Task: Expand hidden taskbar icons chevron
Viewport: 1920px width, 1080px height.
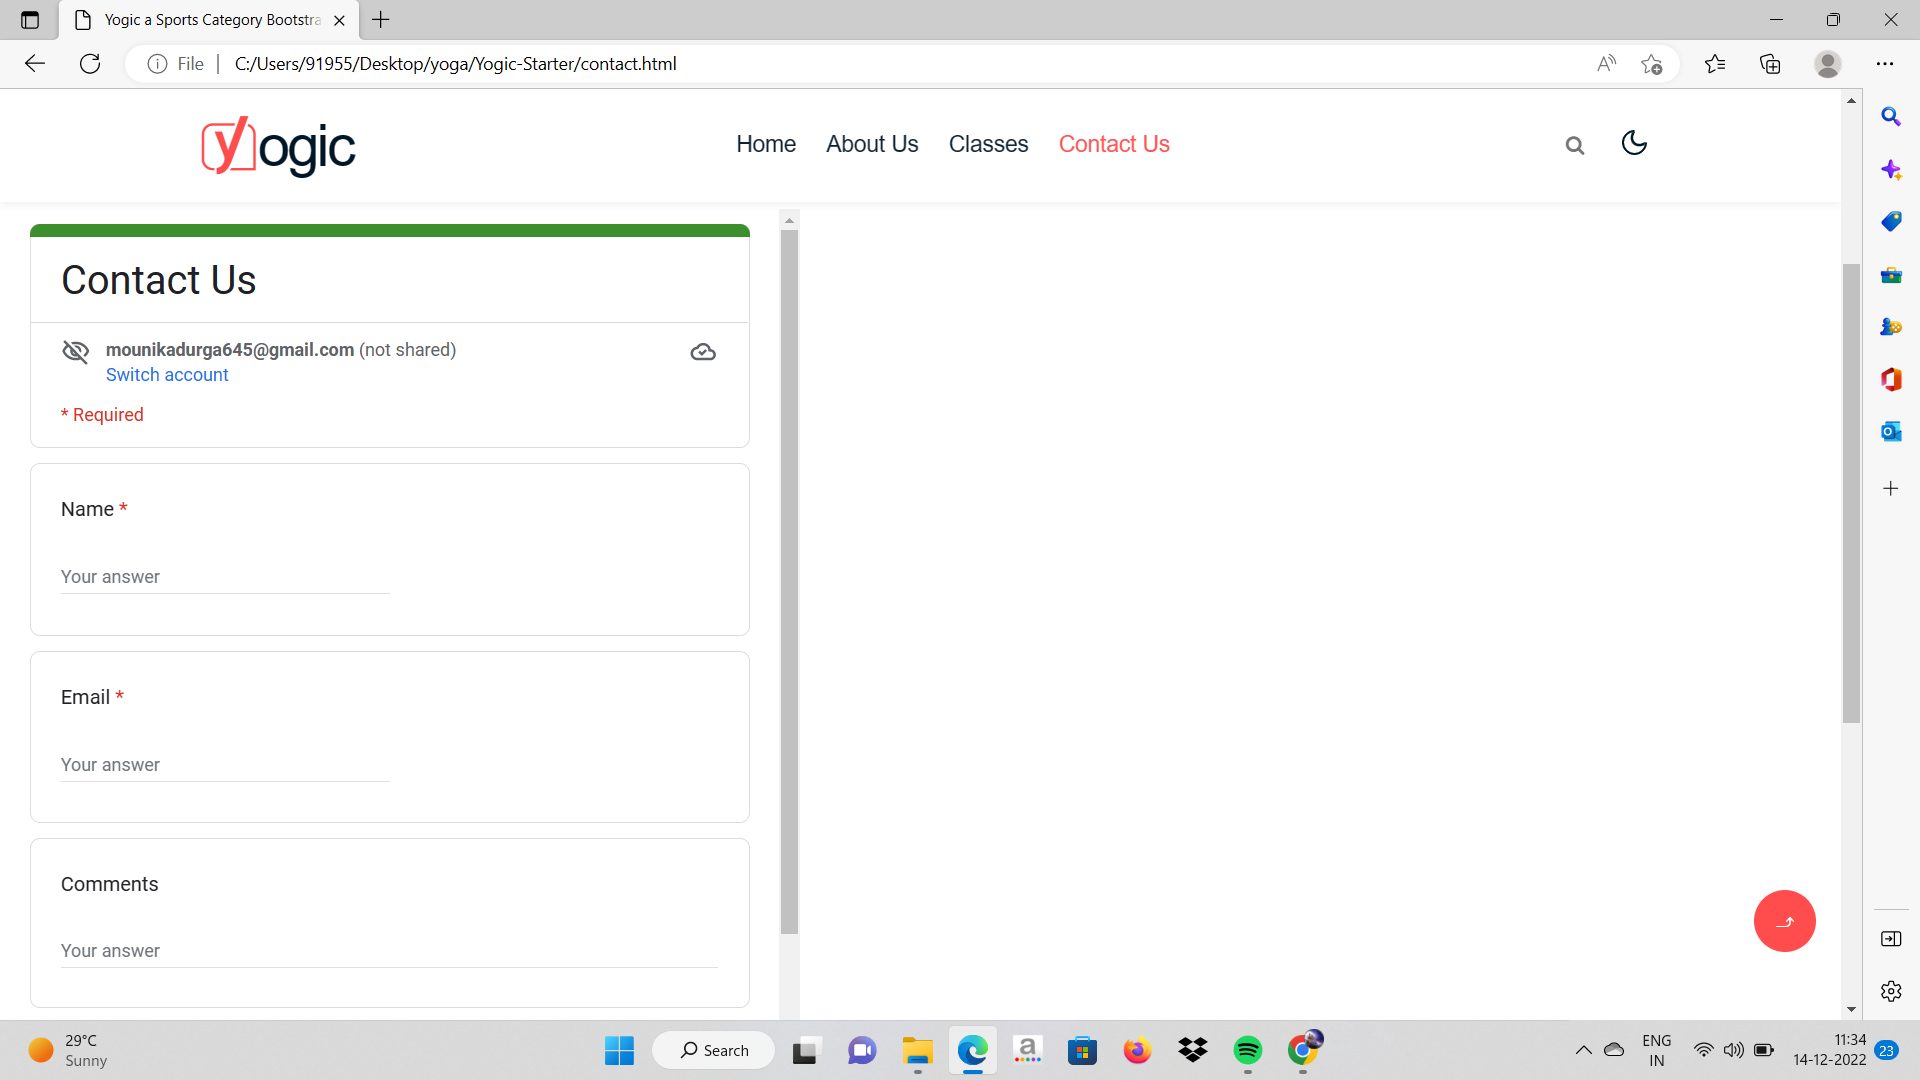Action: pos(1583,1050)
